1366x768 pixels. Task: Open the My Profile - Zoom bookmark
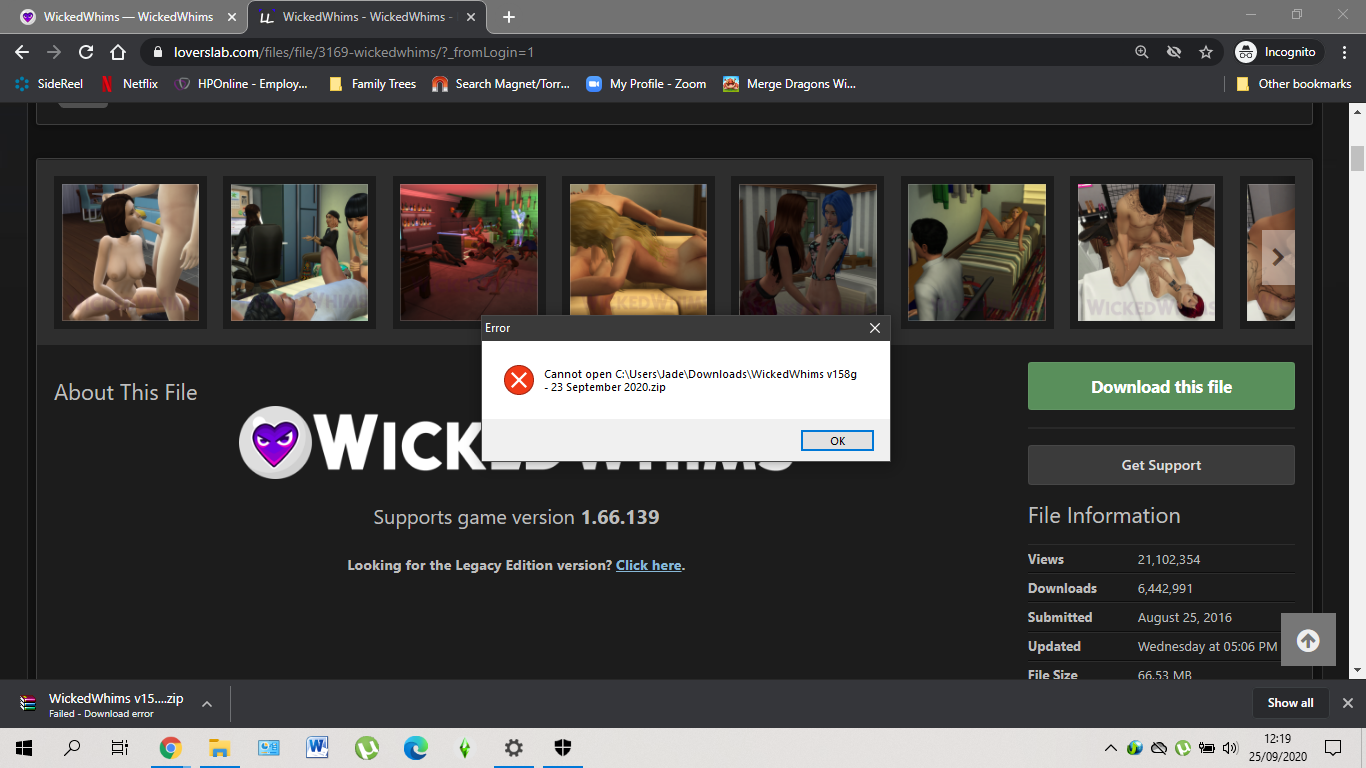646,84
